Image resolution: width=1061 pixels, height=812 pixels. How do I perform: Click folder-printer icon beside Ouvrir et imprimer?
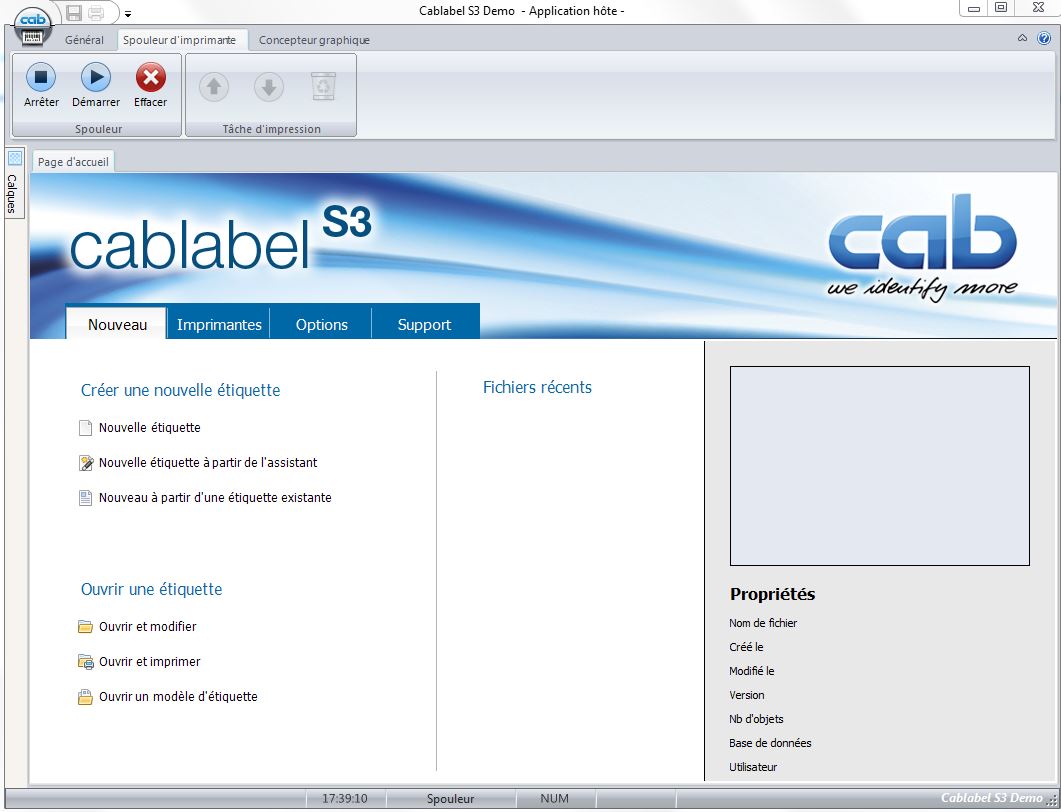tap(86, 662)
